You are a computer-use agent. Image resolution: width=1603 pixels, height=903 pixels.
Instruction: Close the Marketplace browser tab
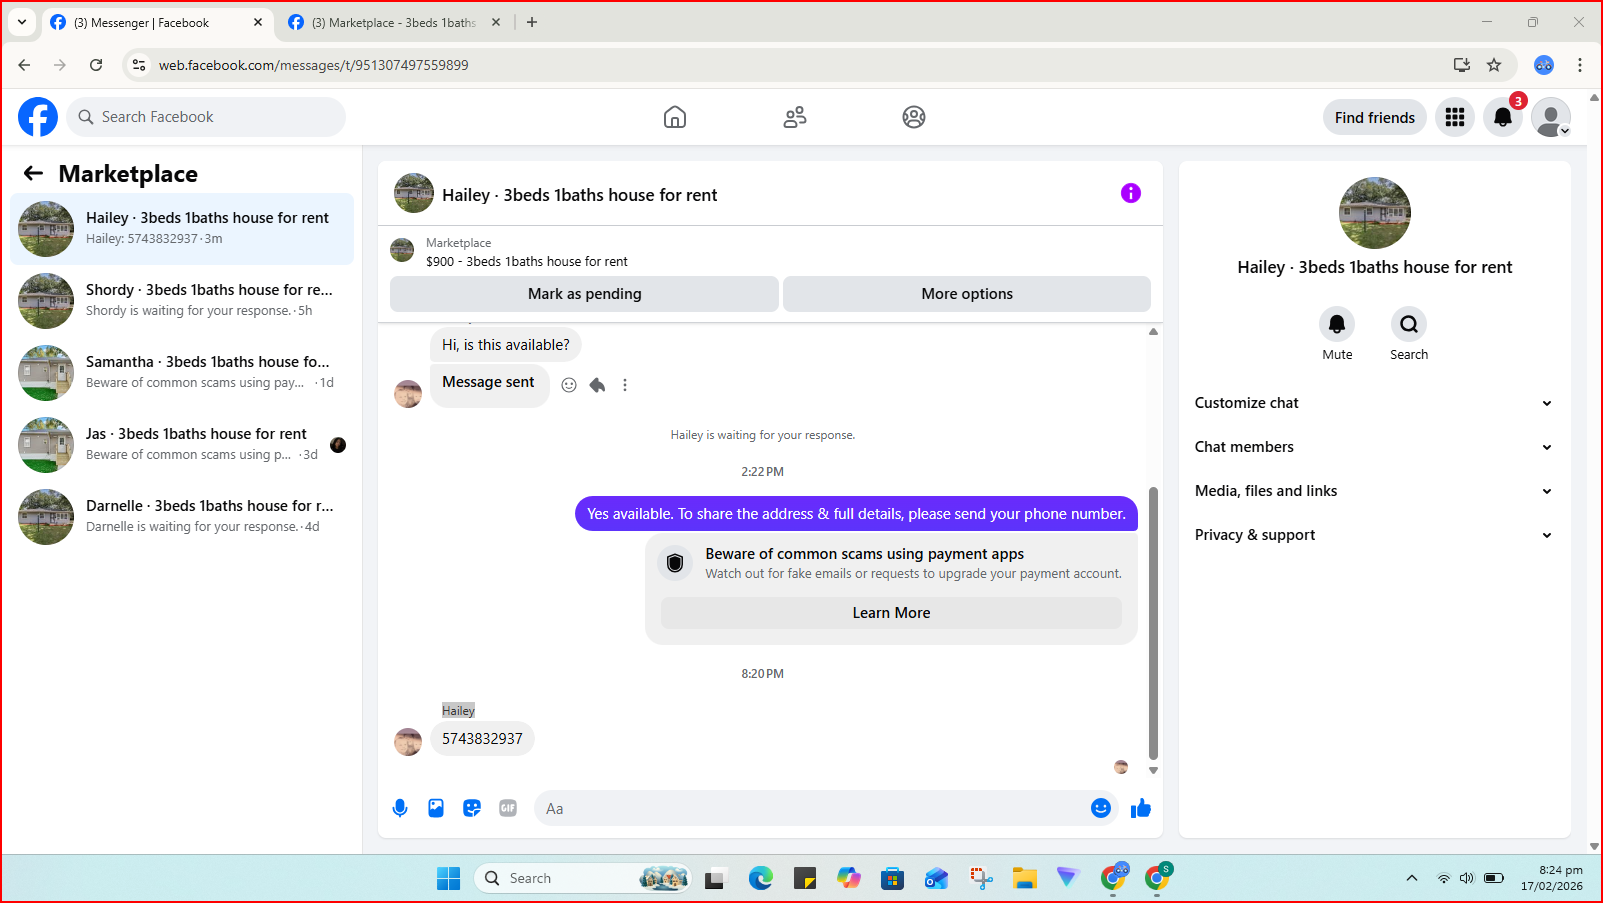coord(496,22)
